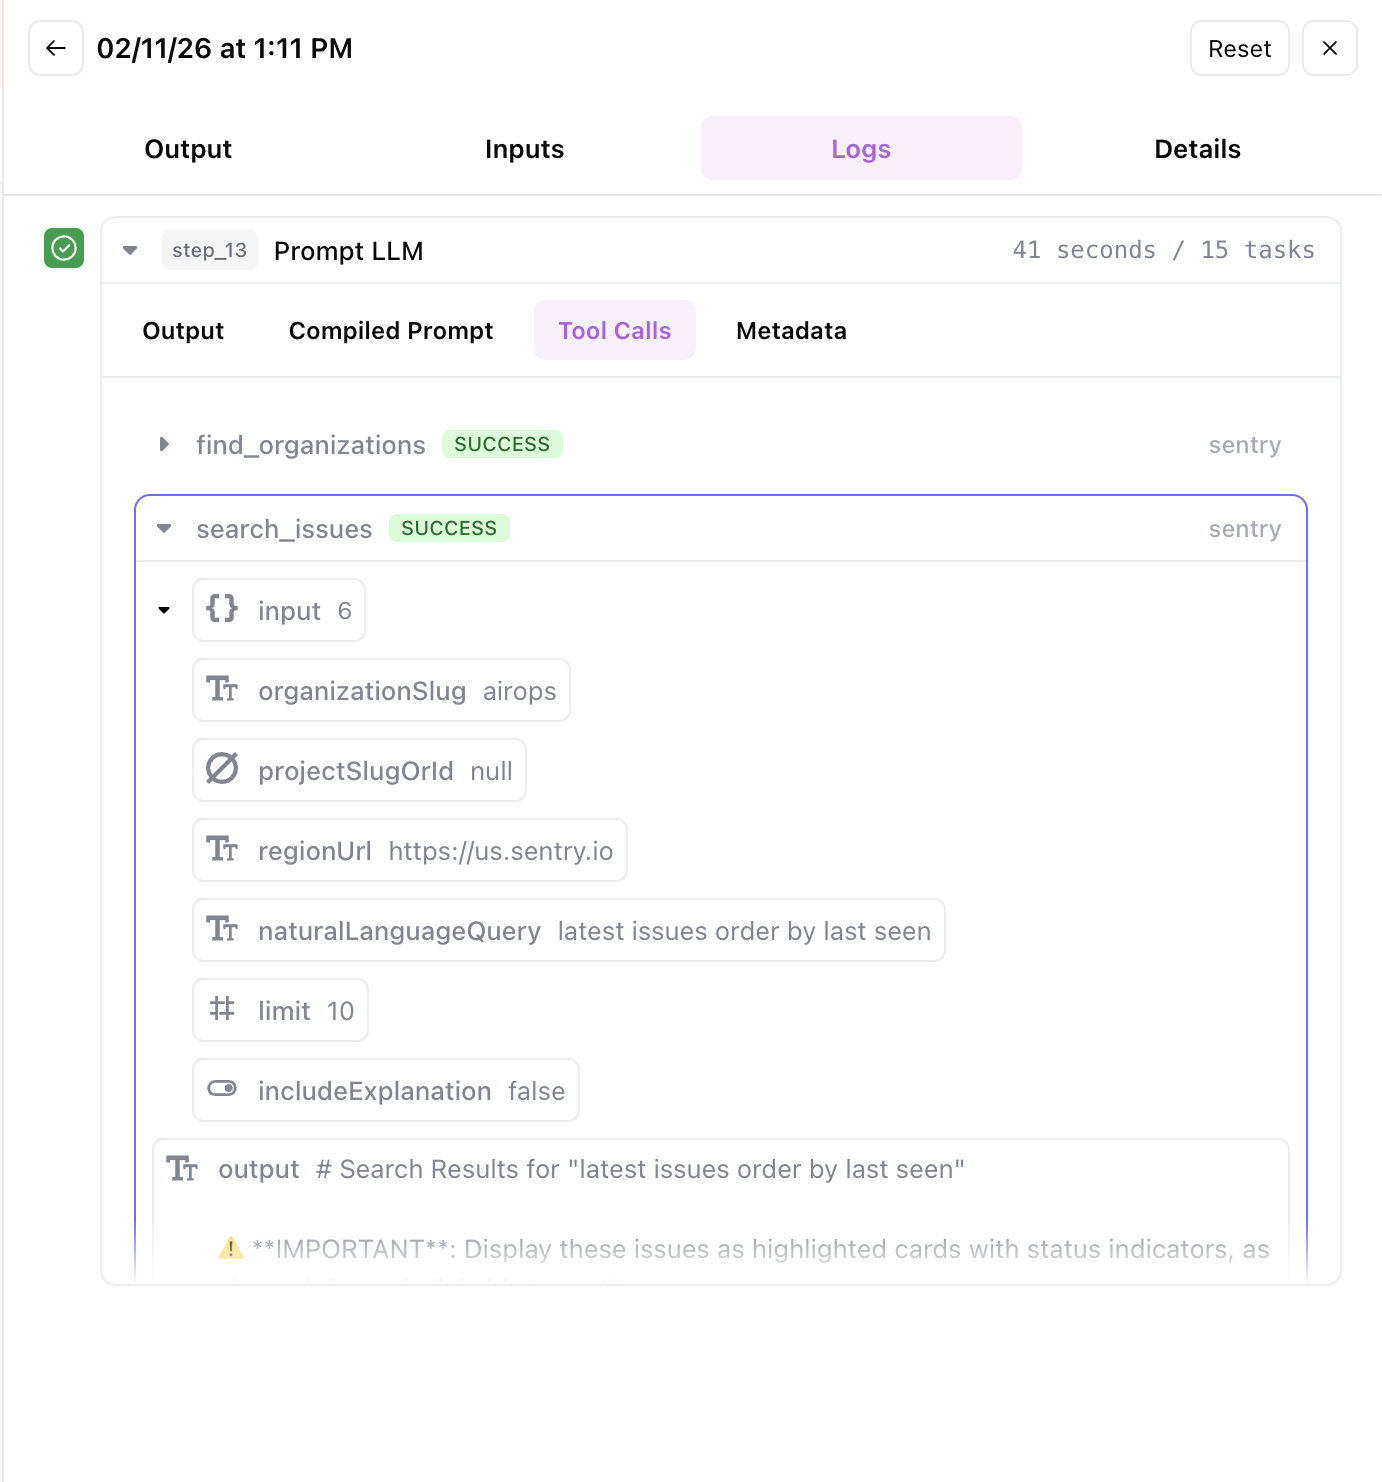Click the curly braces input object icon
The height and width of the screenshot is (1482, 1382).
click(x=222, y=609)
